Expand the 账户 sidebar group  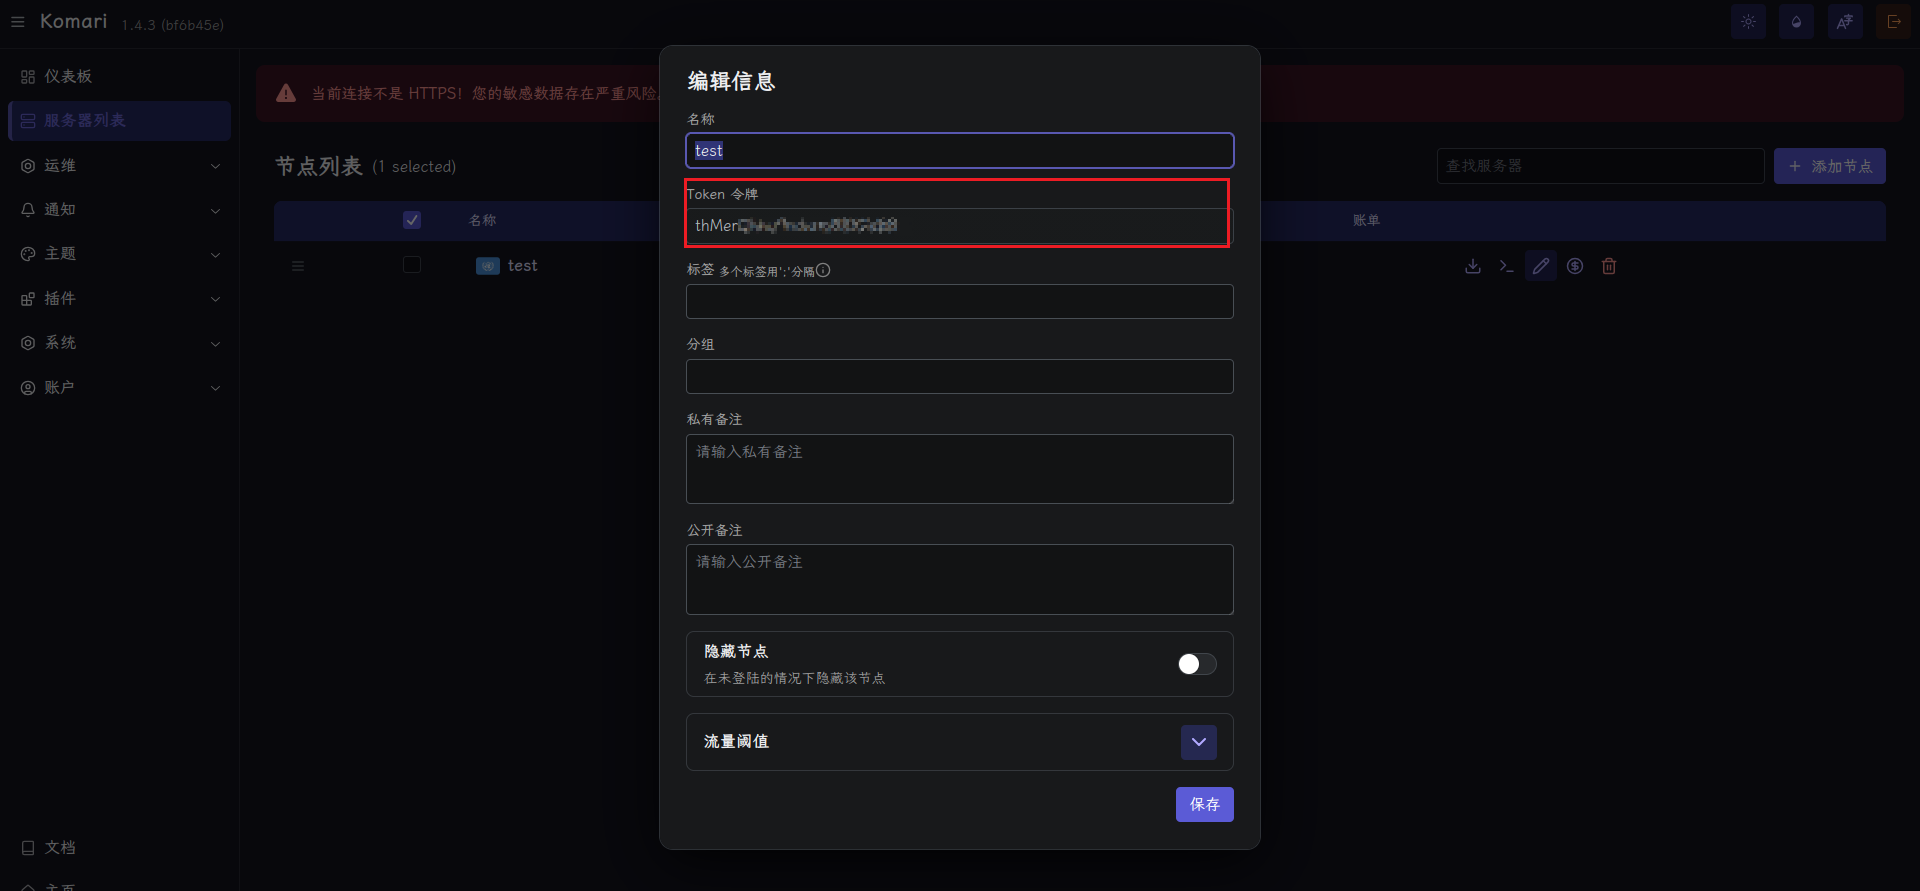[120, 388]
